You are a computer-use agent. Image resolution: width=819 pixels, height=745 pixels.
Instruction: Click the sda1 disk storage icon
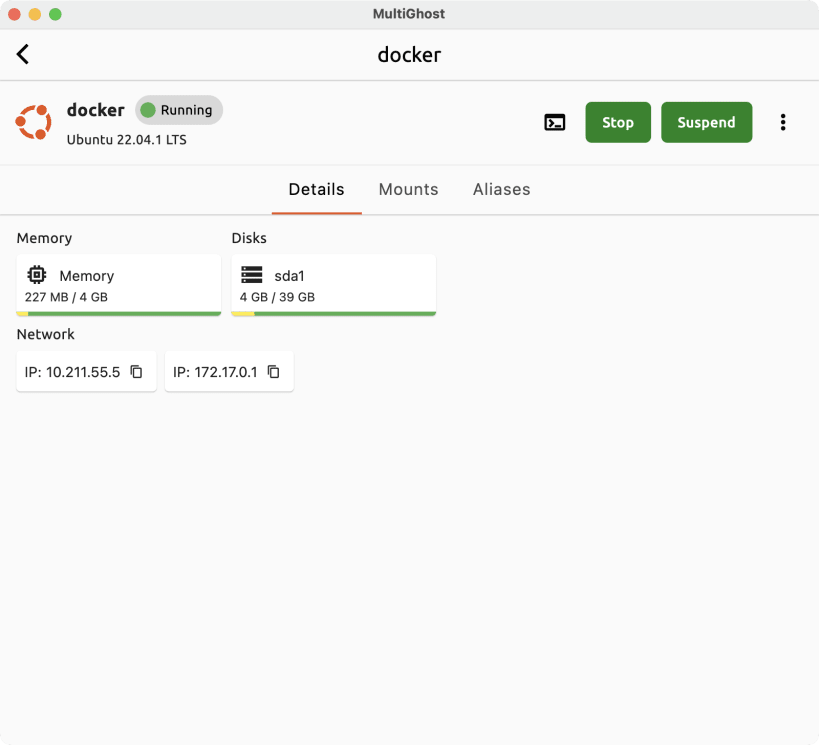252,275
